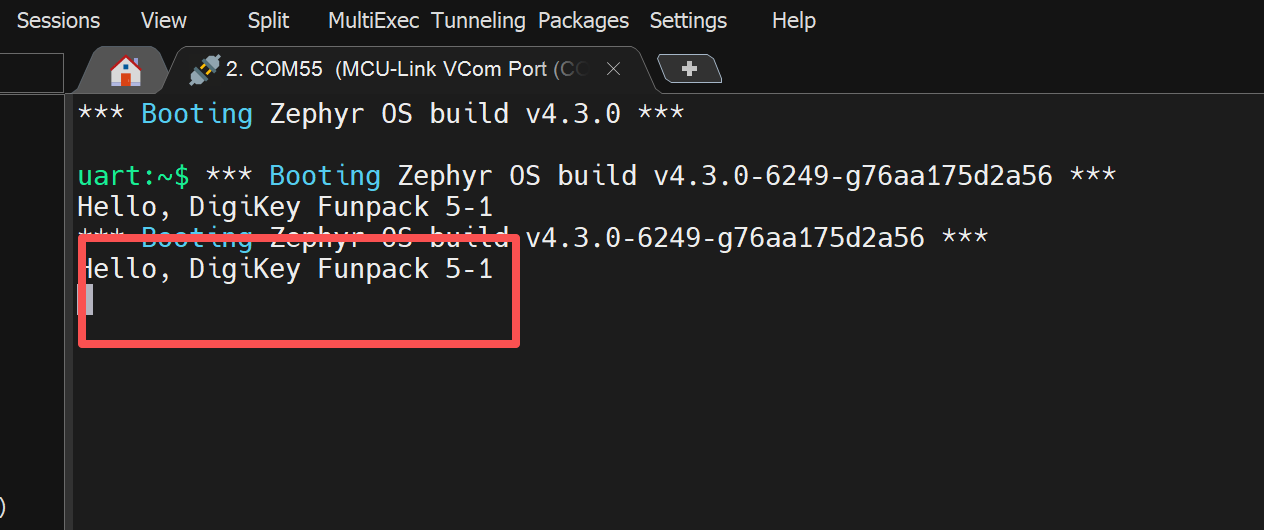Click the left sidebar's top input box
Screen dimensions: 1264x530
[30, 73]
